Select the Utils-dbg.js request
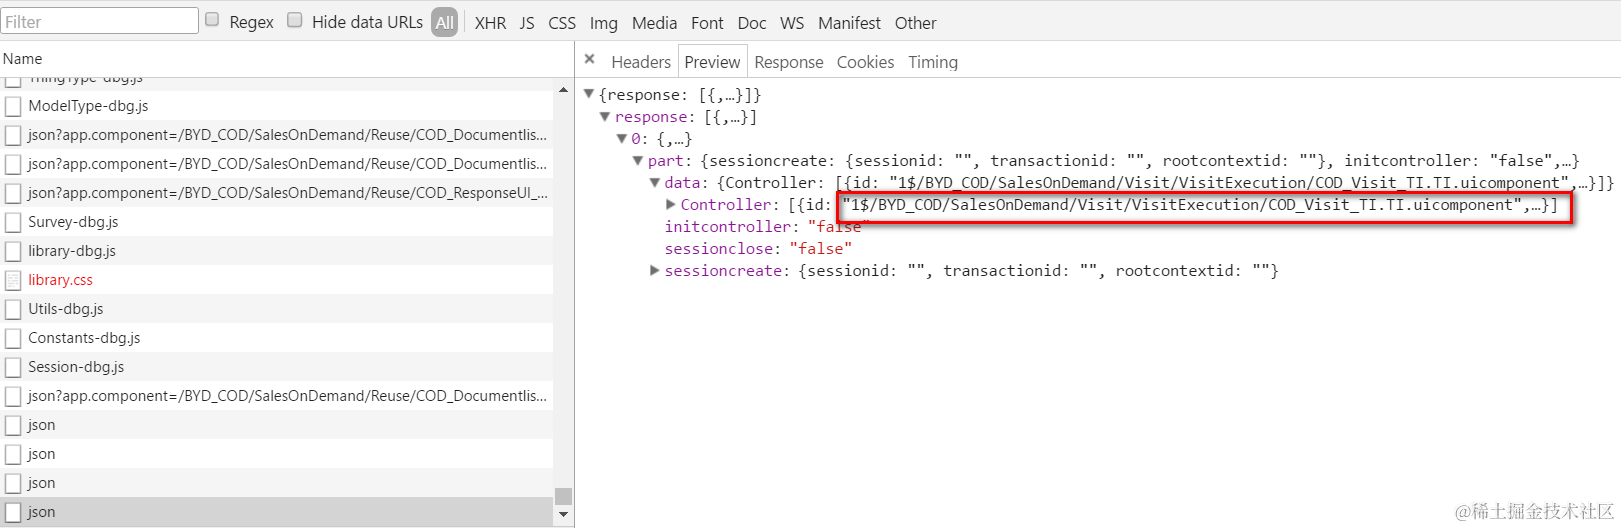This screenshot has height=528, width=1621. click(x=276, y=309)
